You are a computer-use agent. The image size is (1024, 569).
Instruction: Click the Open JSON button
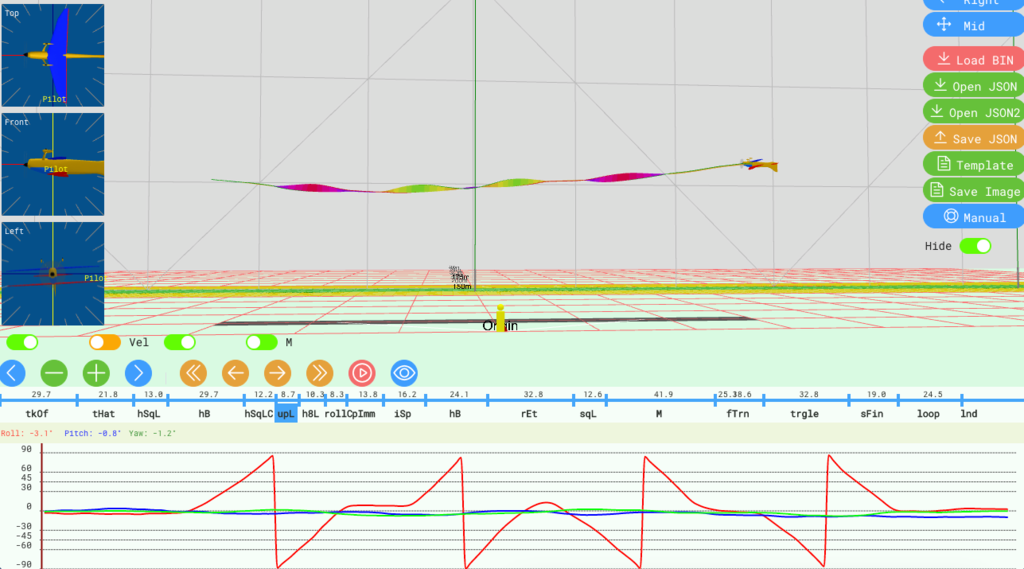pos(973,86)
